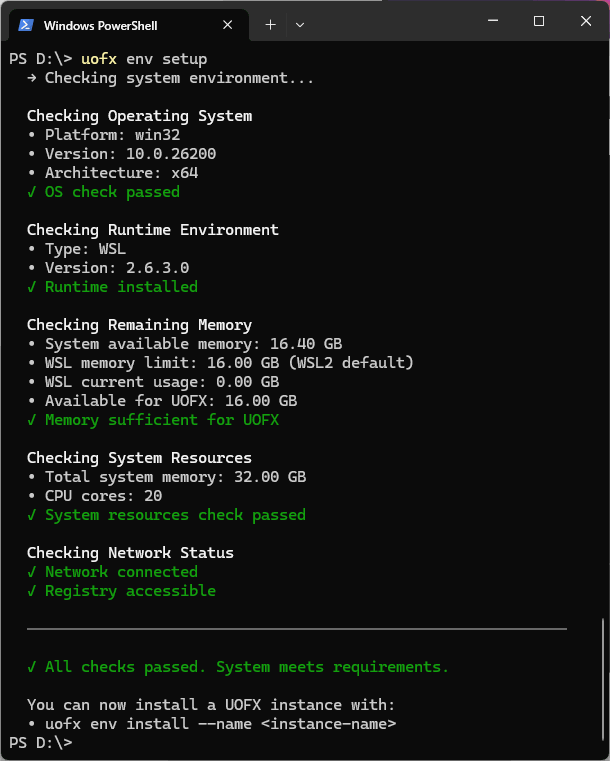Screen dimensions: 610x761
Task: Click the PowerShell icon in the tab
Action: pos(27,25)
